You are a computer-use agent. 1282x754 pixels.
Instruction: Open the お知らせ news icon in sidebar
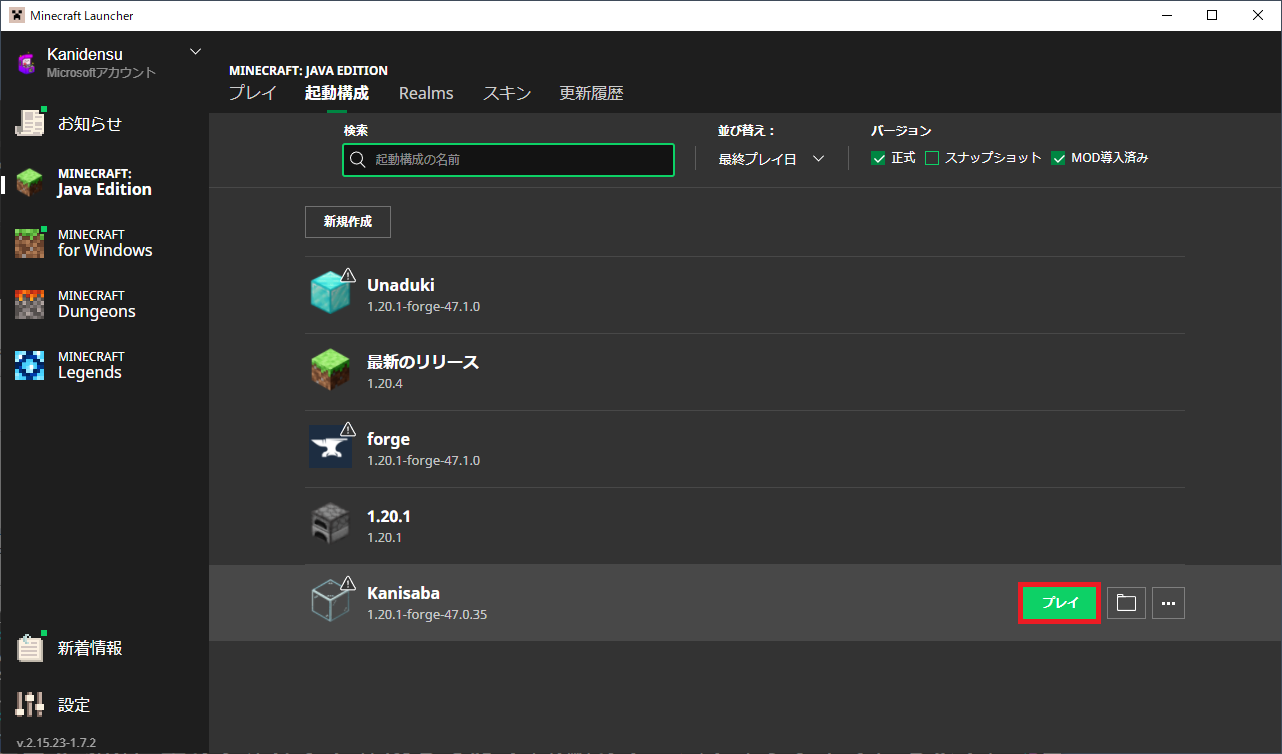(30, 123)
